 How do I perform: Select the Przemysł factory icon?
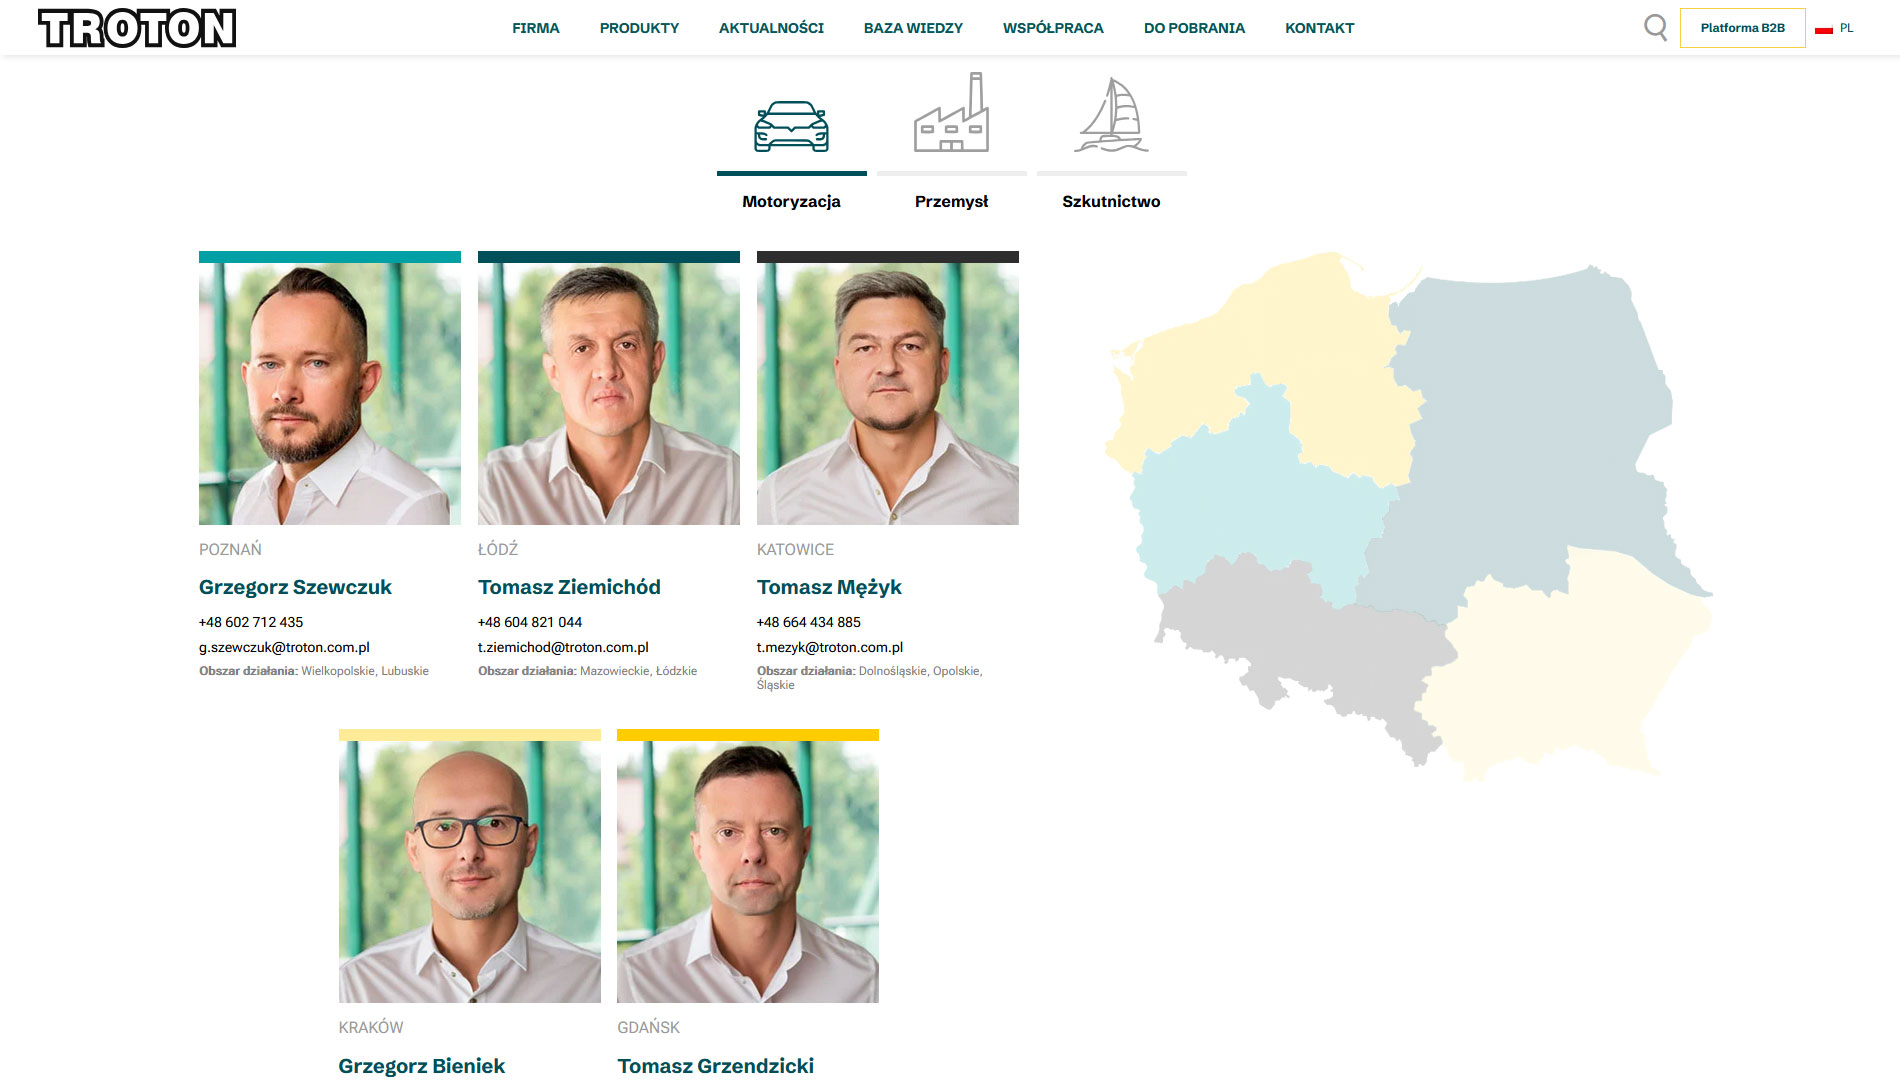coord(951,113)
